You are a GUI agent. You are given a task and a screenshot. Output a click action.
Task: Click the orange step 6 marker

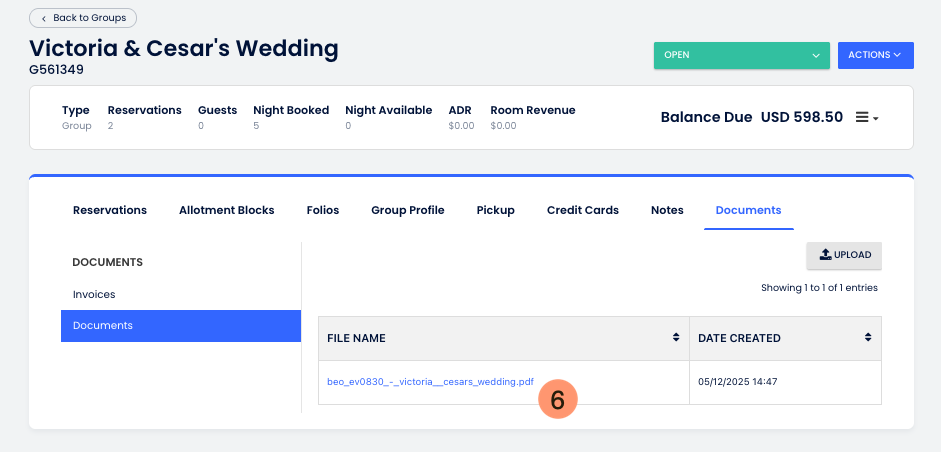coord(558,399)
